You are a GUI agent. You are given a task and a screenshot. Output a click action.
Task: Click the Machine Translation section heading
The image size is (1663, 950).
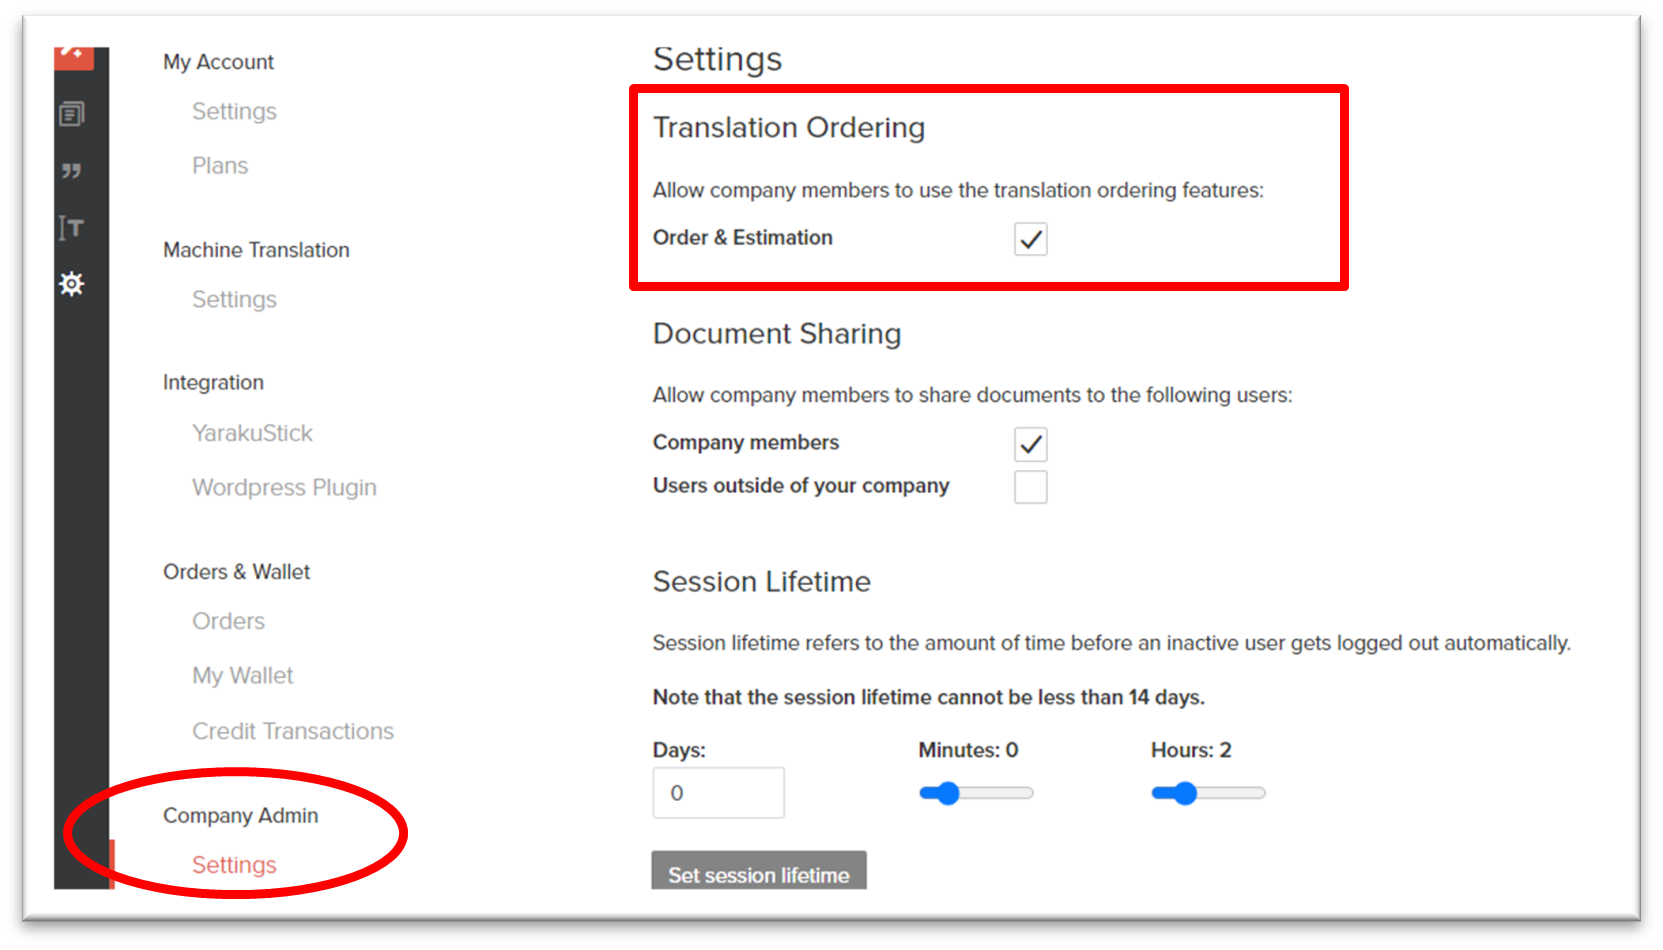256,250
